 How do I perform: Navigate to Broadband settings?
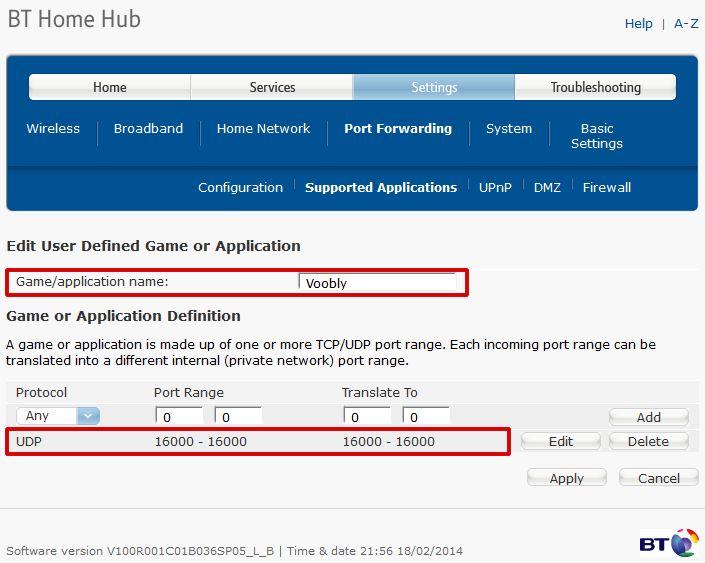pos(148,129)
